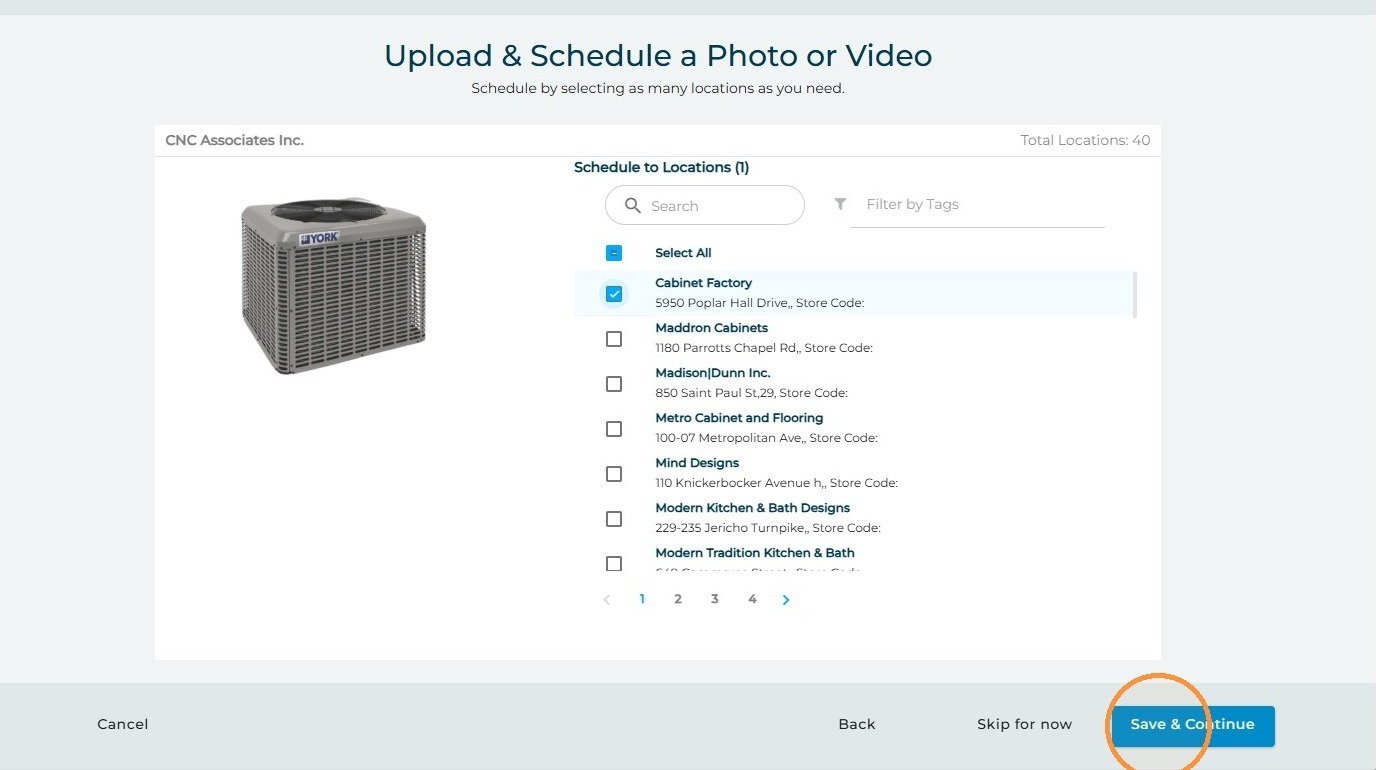Click the 5950 Poplar Hall Drive address
Viewport: 1376px width, 770px height.
click(760, 303)
